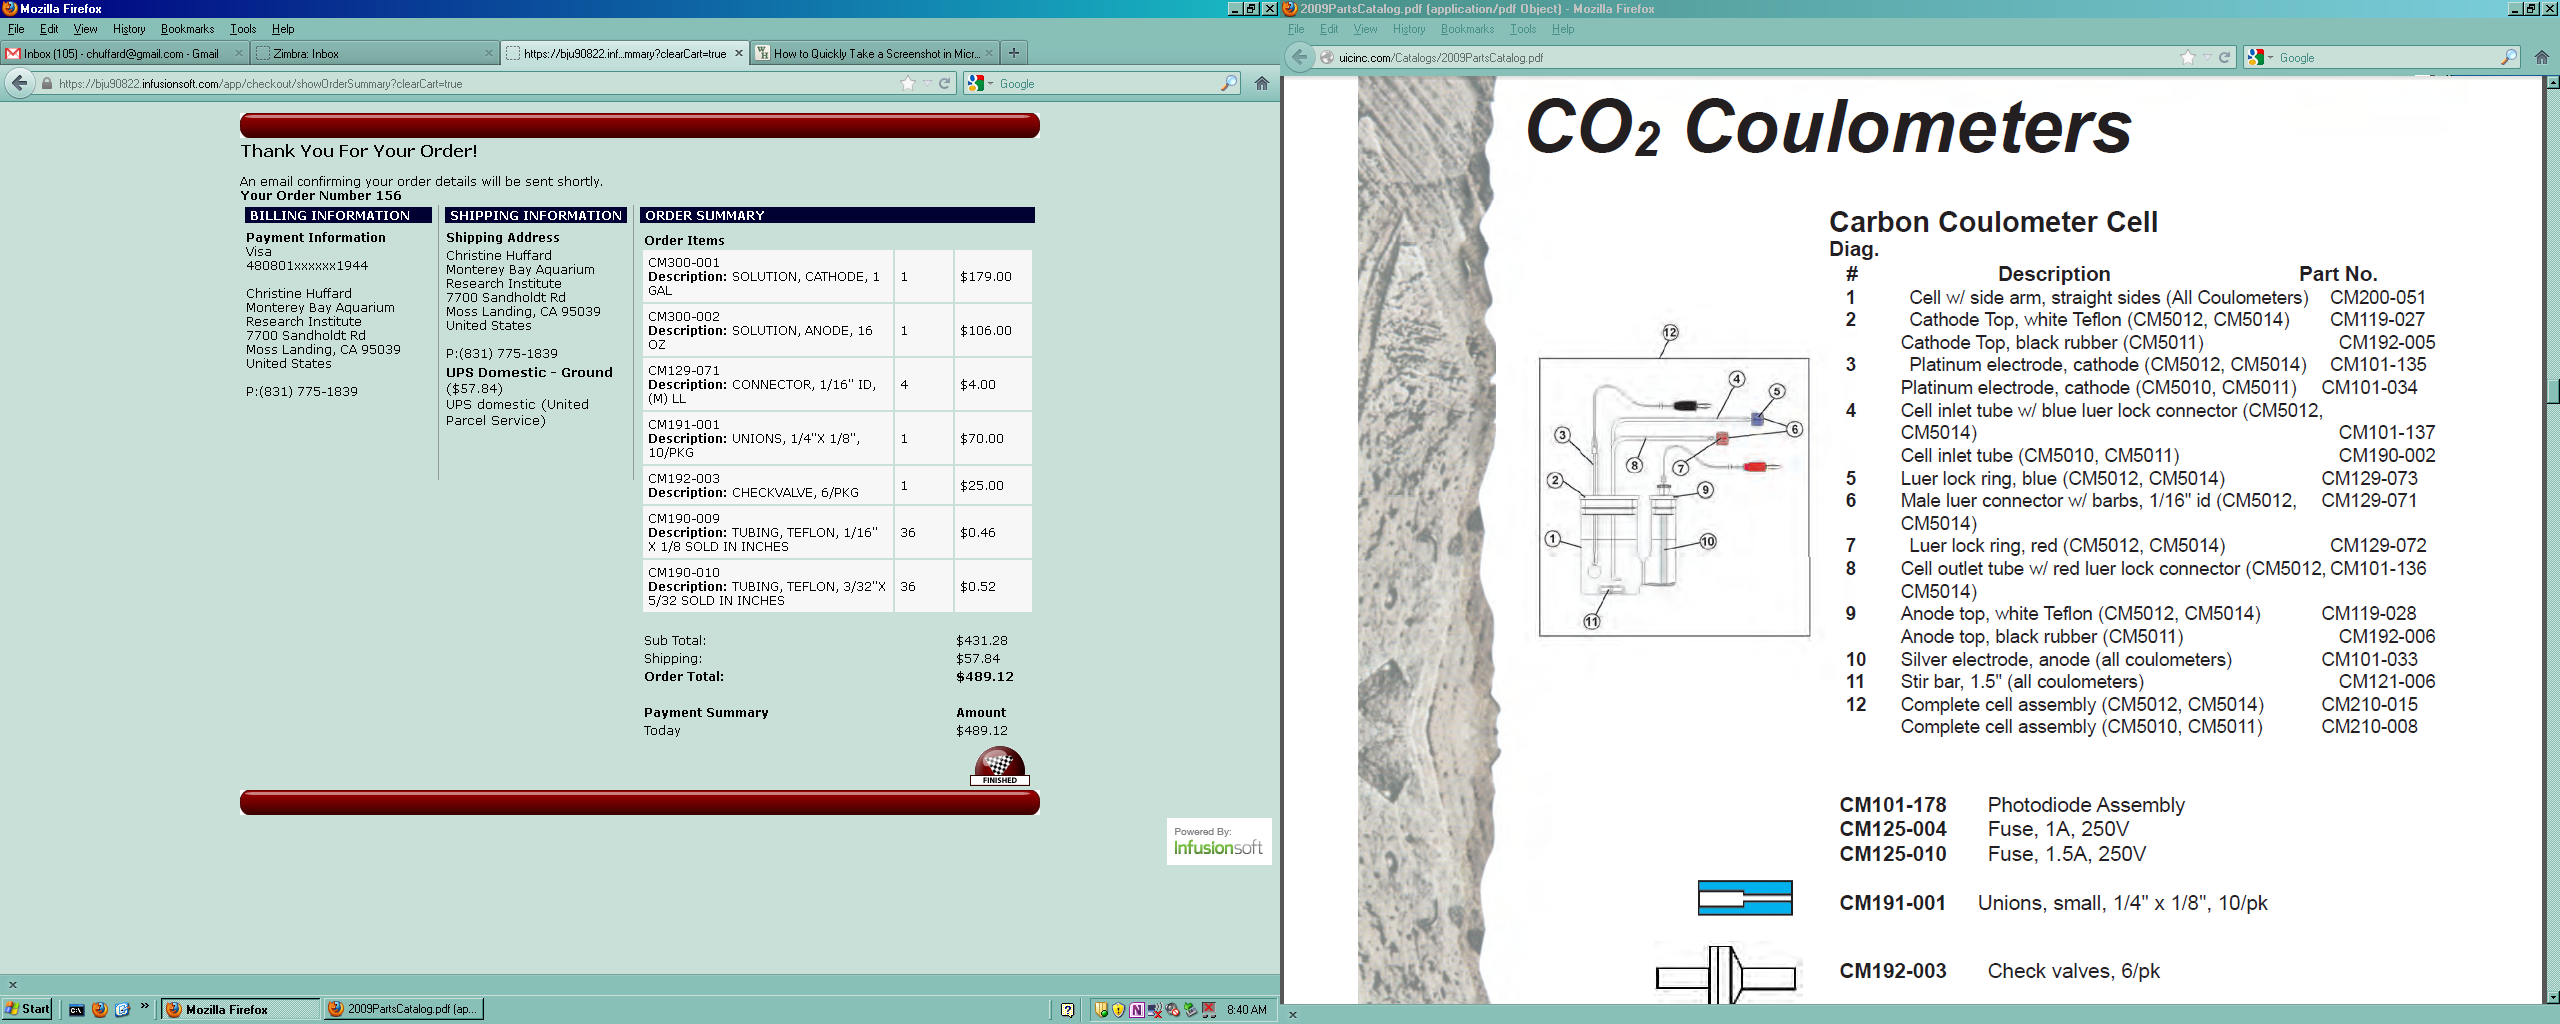Expand the URL history dropdown arrow in left window
Image resolution: width=2560 pixels, height=1024 pixels.
927,83
